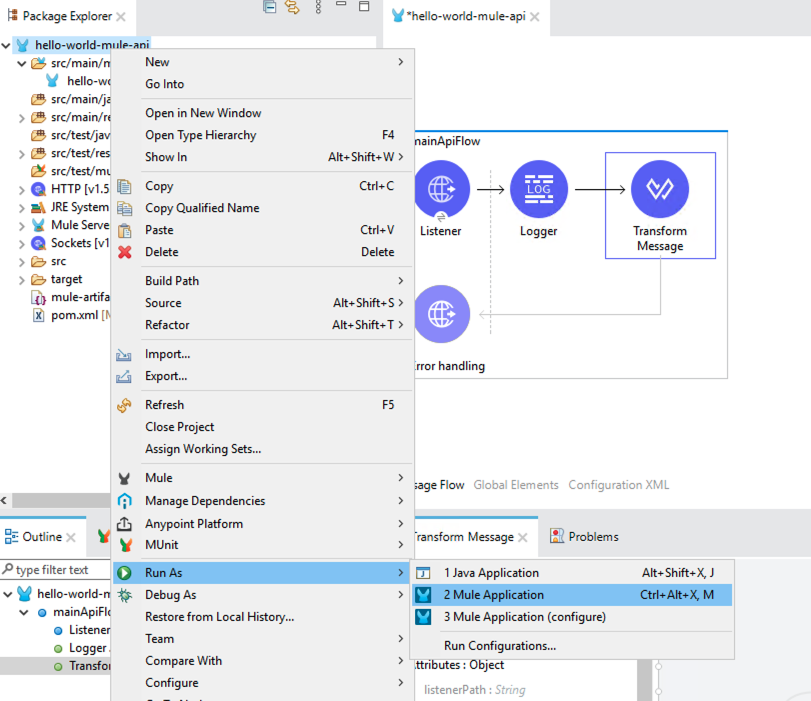Close the Package Explorer tab

coord(121,17)
